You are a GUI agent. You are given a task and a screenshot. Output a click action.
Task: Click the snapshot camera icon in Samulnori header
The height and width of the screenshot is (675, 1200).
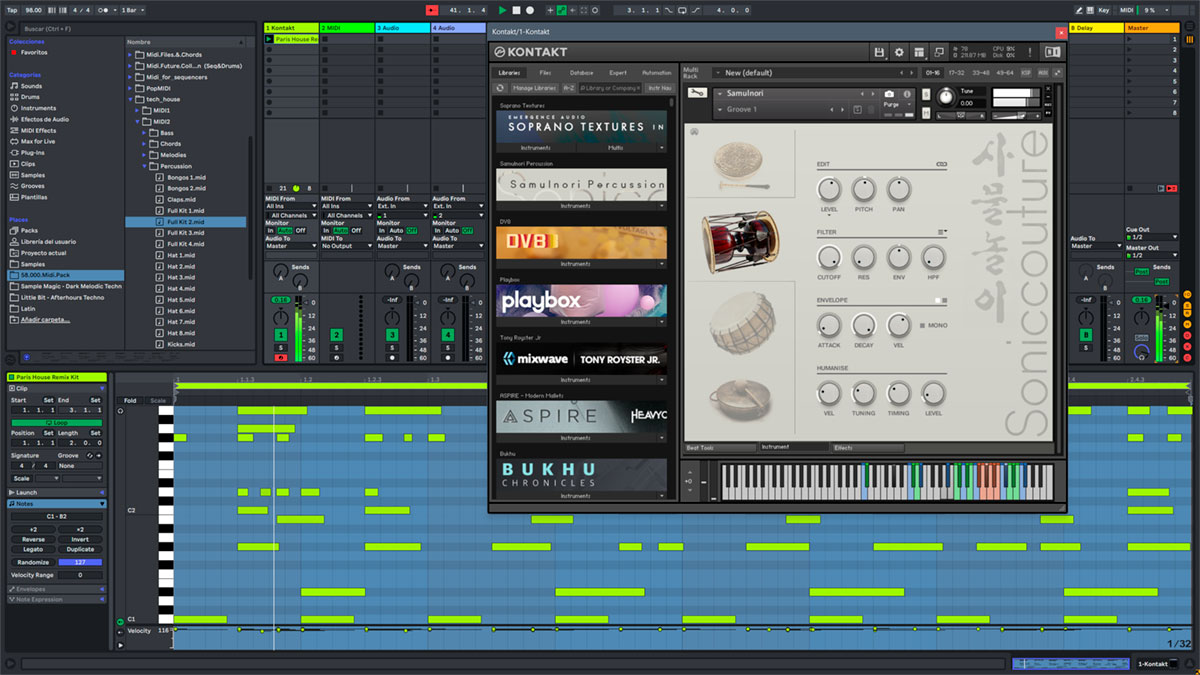(x=889, y=94)
